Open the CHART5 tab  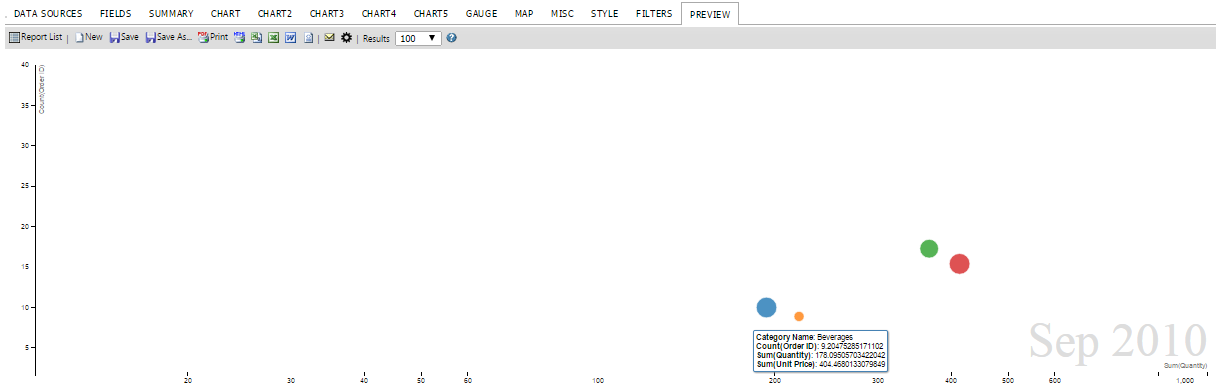tap(431, 14)
